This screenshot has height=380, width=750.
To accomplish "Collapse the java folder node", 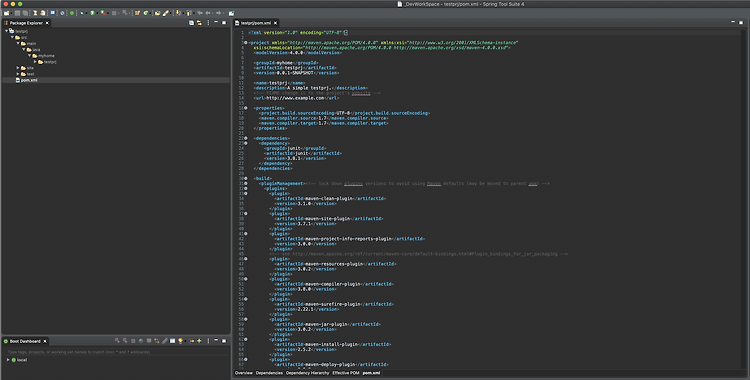I will tap(23, 50).
